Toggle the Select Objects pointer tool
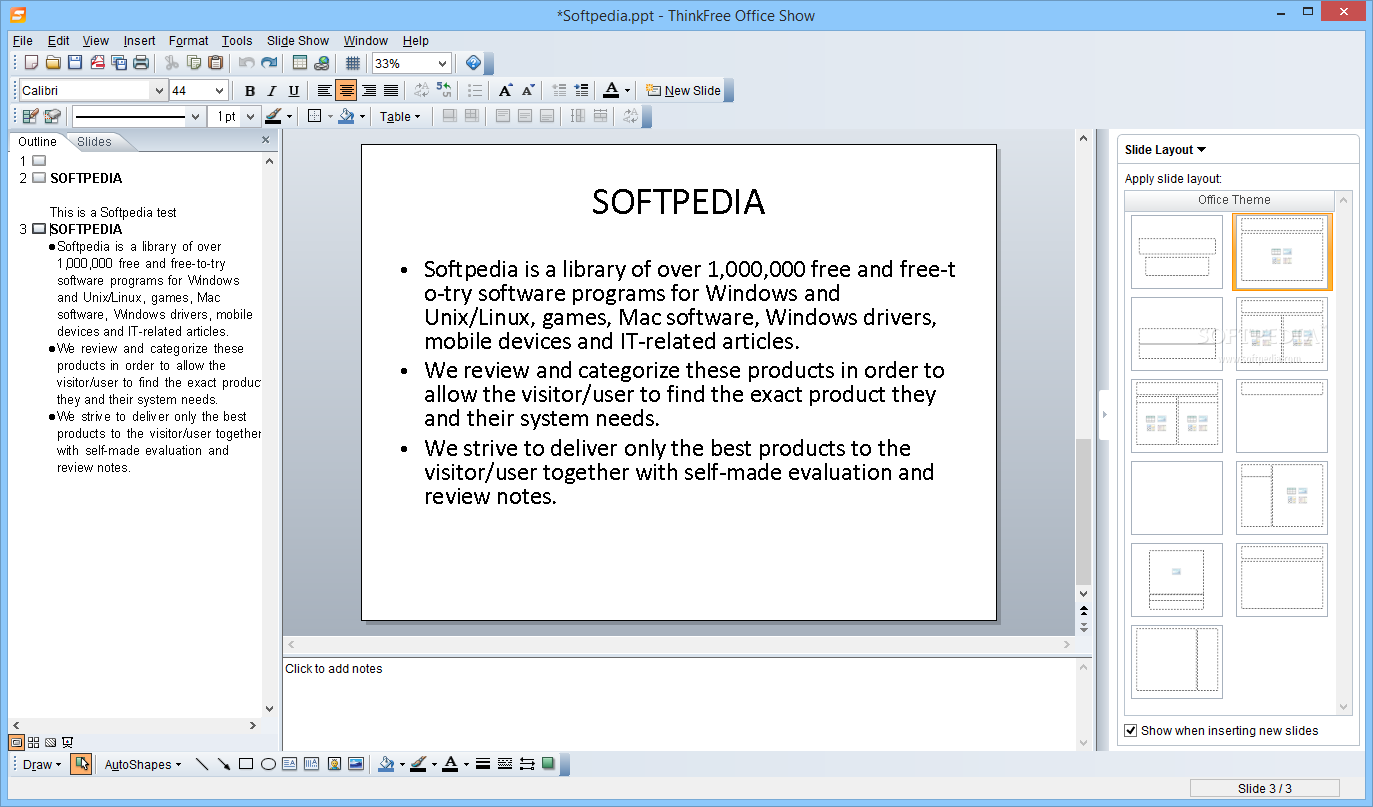This screenshot has width=1373, height=807. (x=80, y=764)
